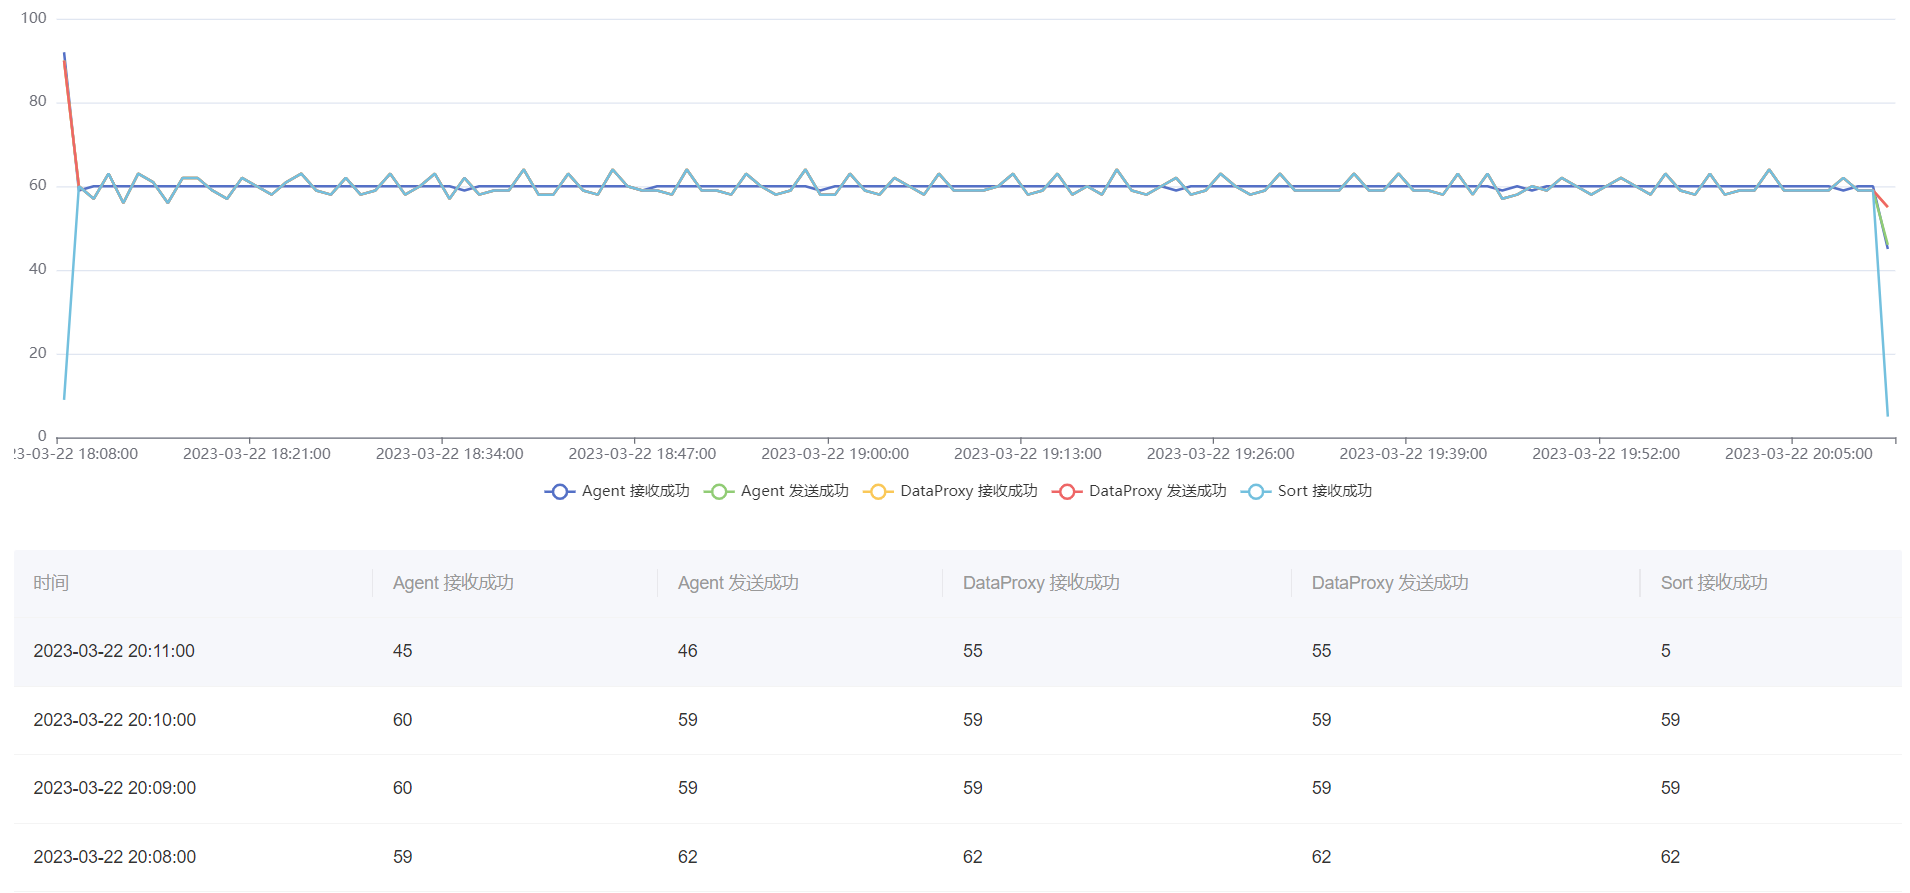Viewport: 1910px width, 893px height.
Task: Click the 2023-03-22 20:10:00 row timestamp
Action: [x=115, y=720]
